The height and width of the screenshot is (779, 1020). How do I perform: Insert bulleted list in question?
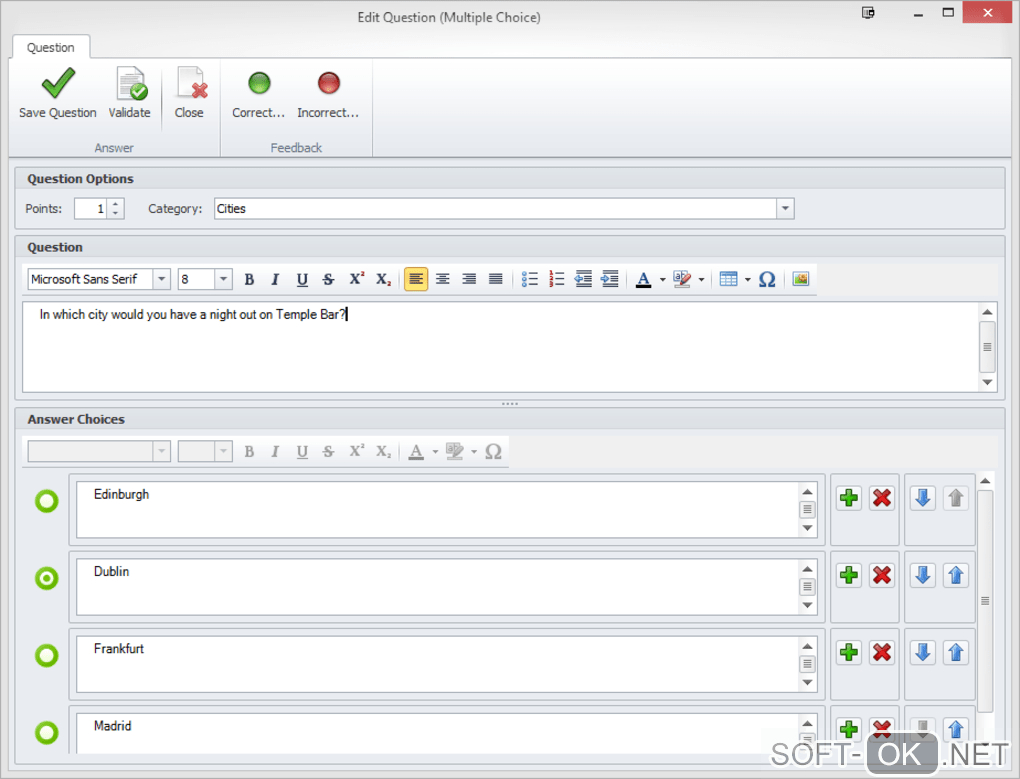(x=530, y=279)
